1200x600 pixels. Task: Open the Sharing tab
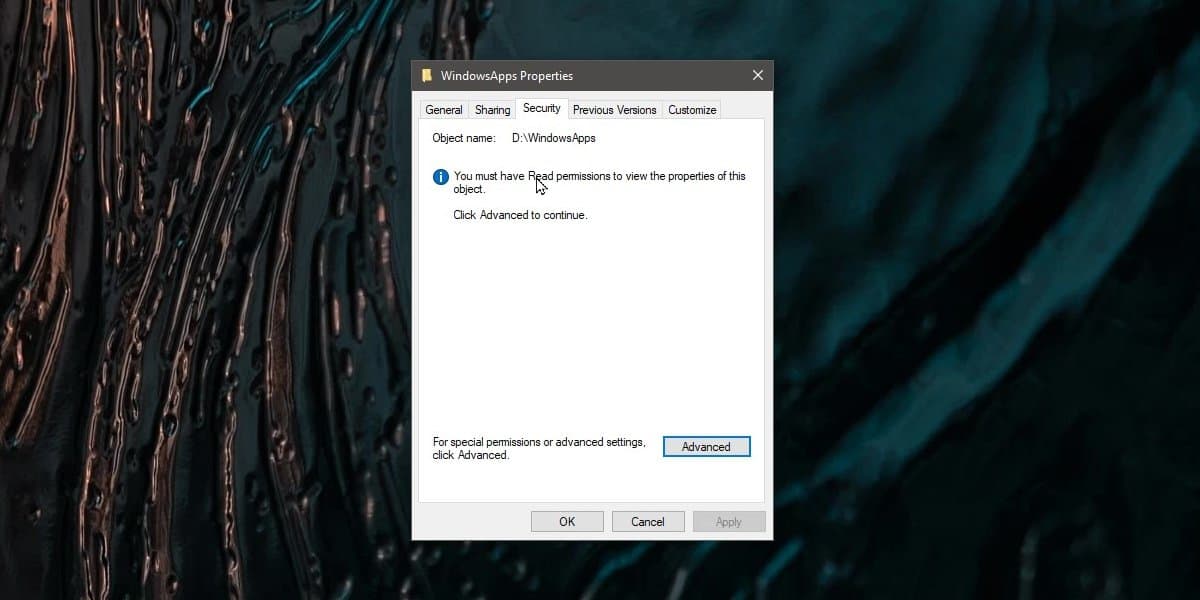[491, 109]
